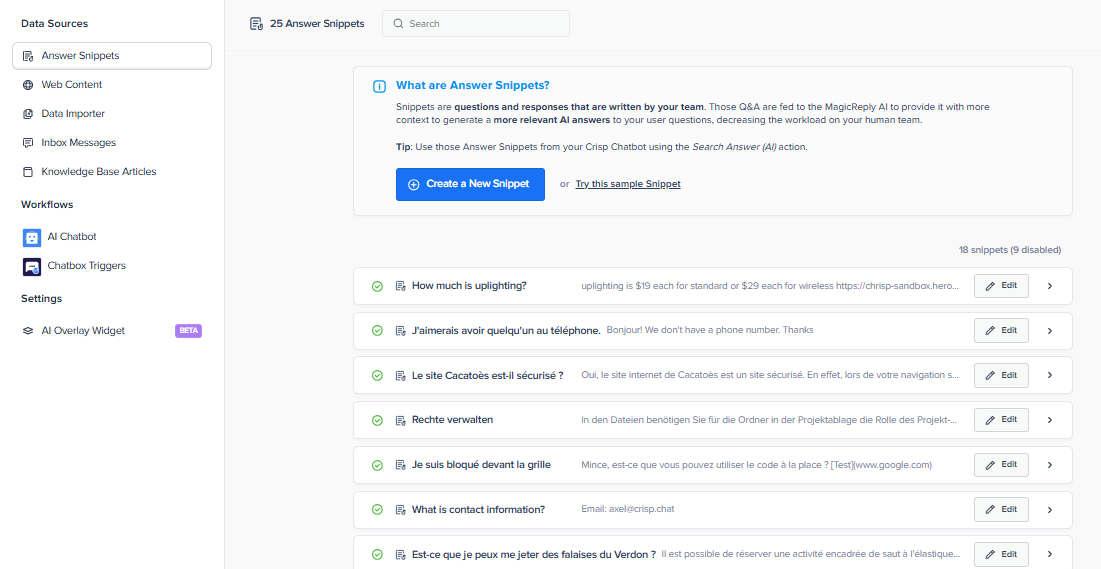Edit the What is contact information snippet
The height and width of the screenshot is (569, 1101).
coord(1001,509)
